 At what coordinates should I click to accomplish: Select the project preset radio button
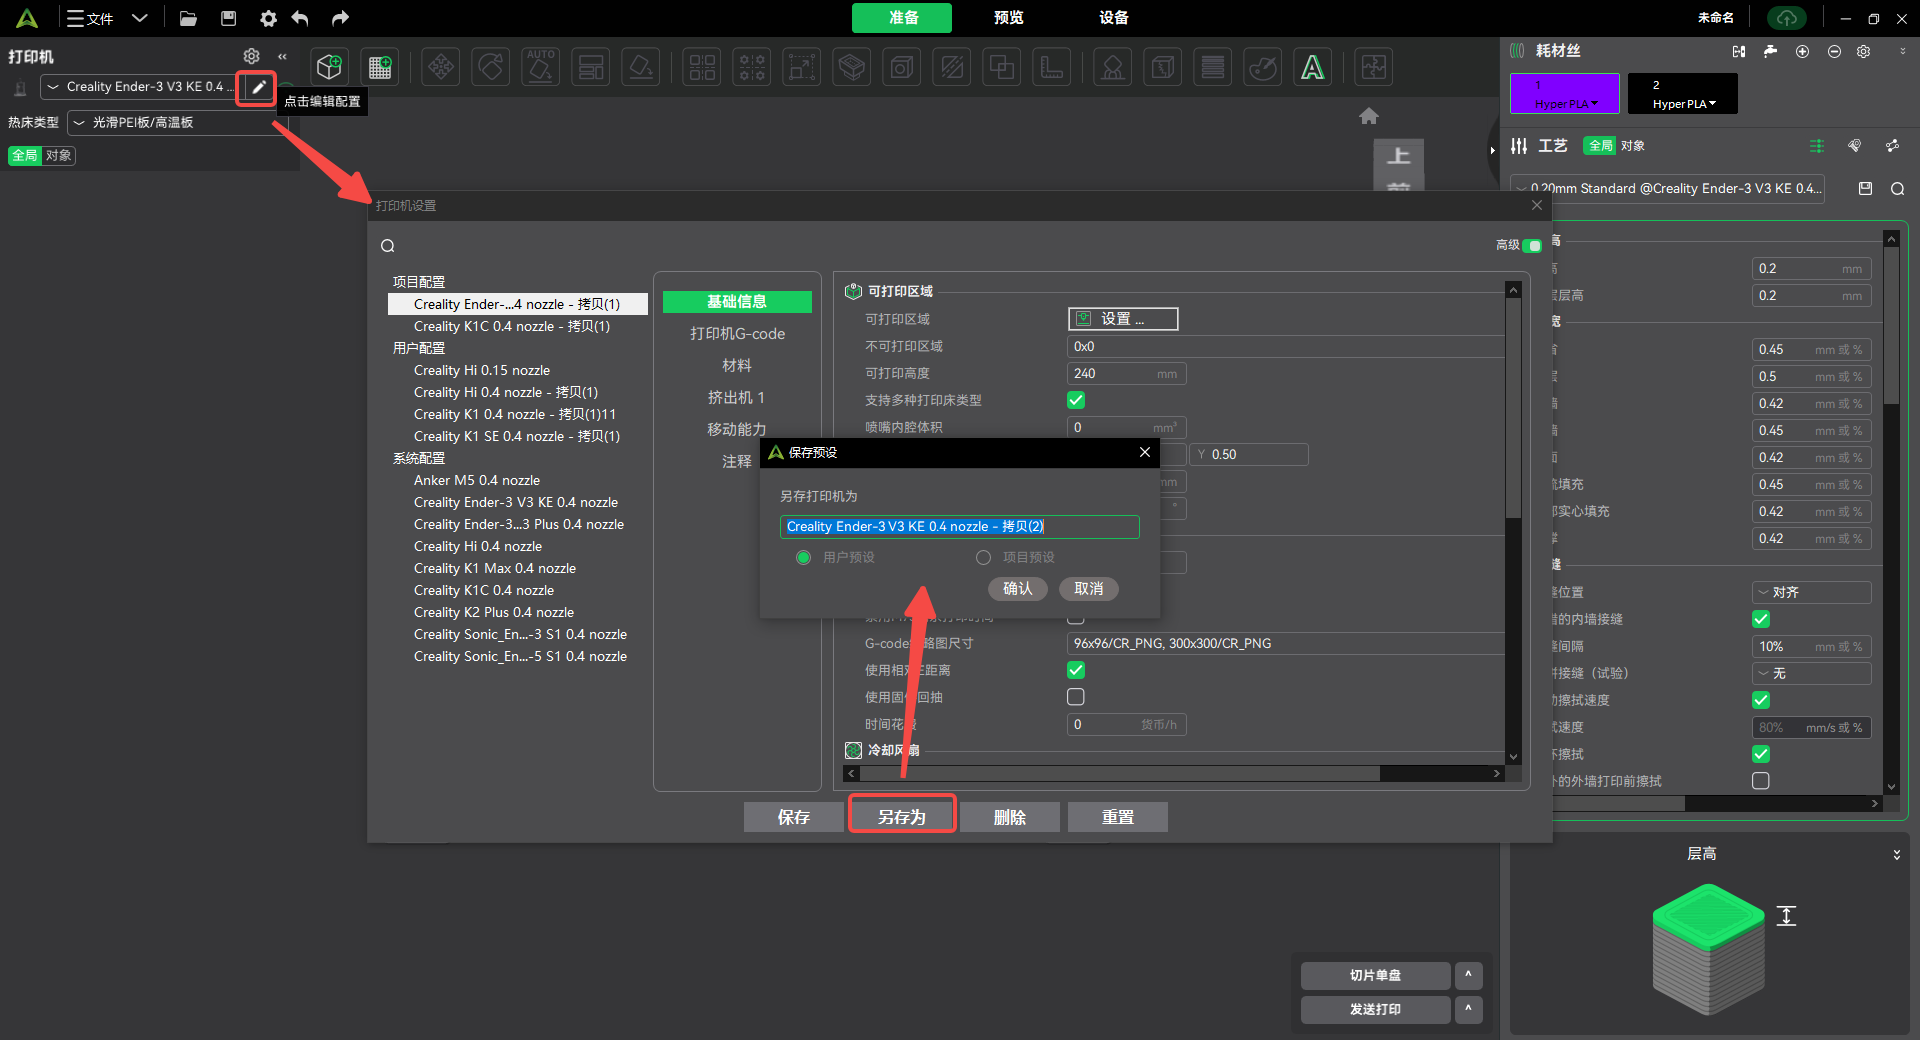983,557
